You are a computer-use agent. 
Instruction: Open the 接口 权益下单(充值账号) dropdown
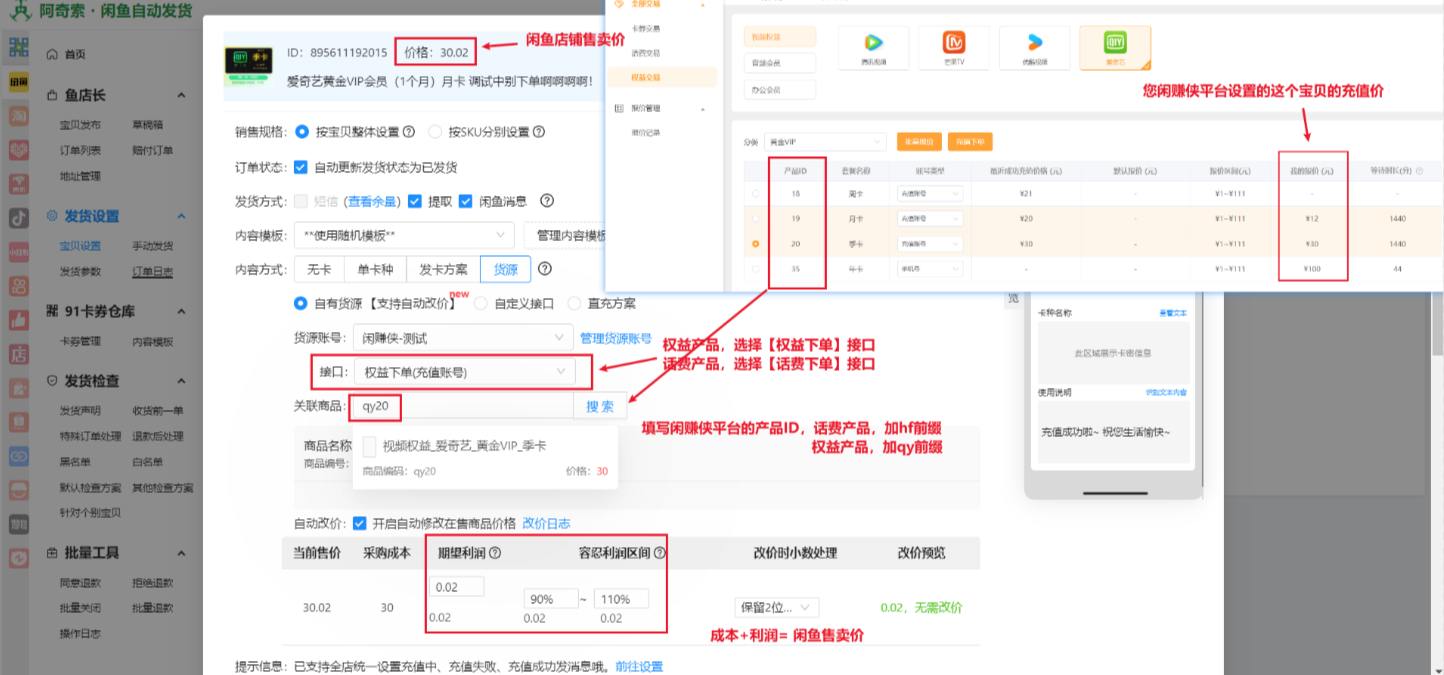[x=465, y=372]
